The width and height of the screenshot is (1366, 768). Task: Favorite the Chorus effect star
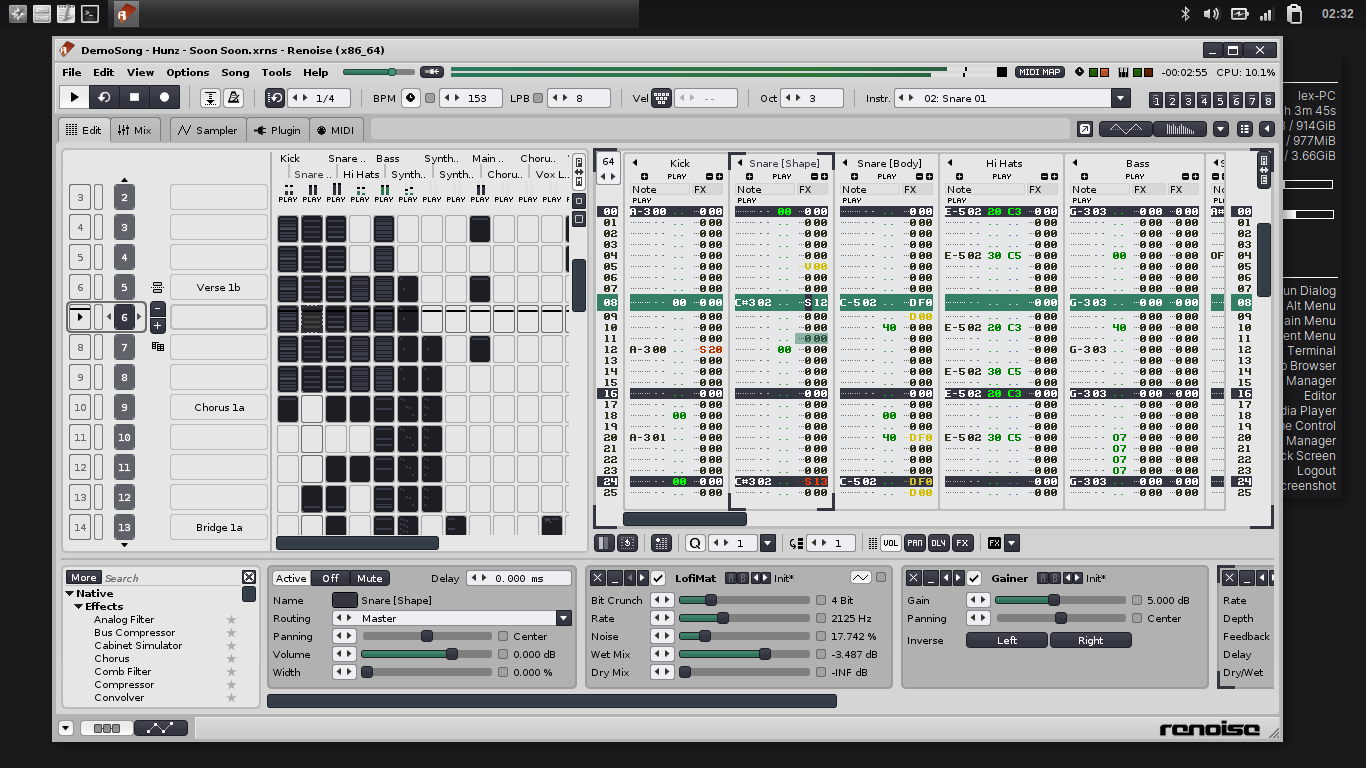[x=231, y=659]
